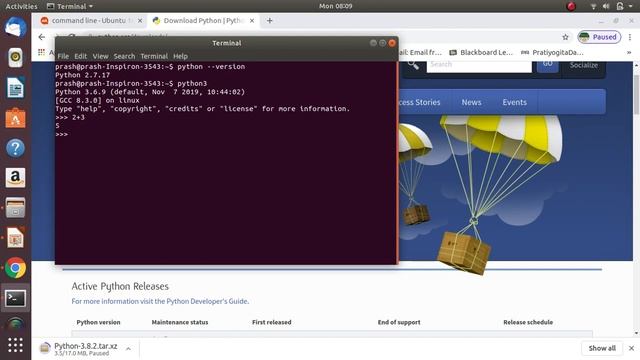Click the Paused profile sync button
Viewport: 640px width, 360px height.
[599, 37]
